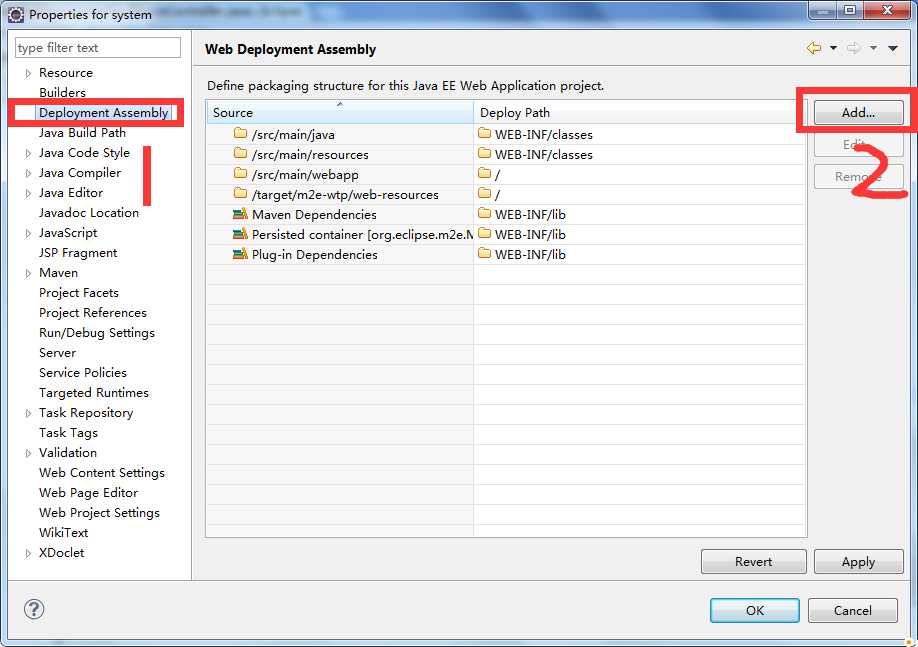Open the Targeted Runtimes page
Image resolution: width=918 pixels, height=647 pixels.
94,392
